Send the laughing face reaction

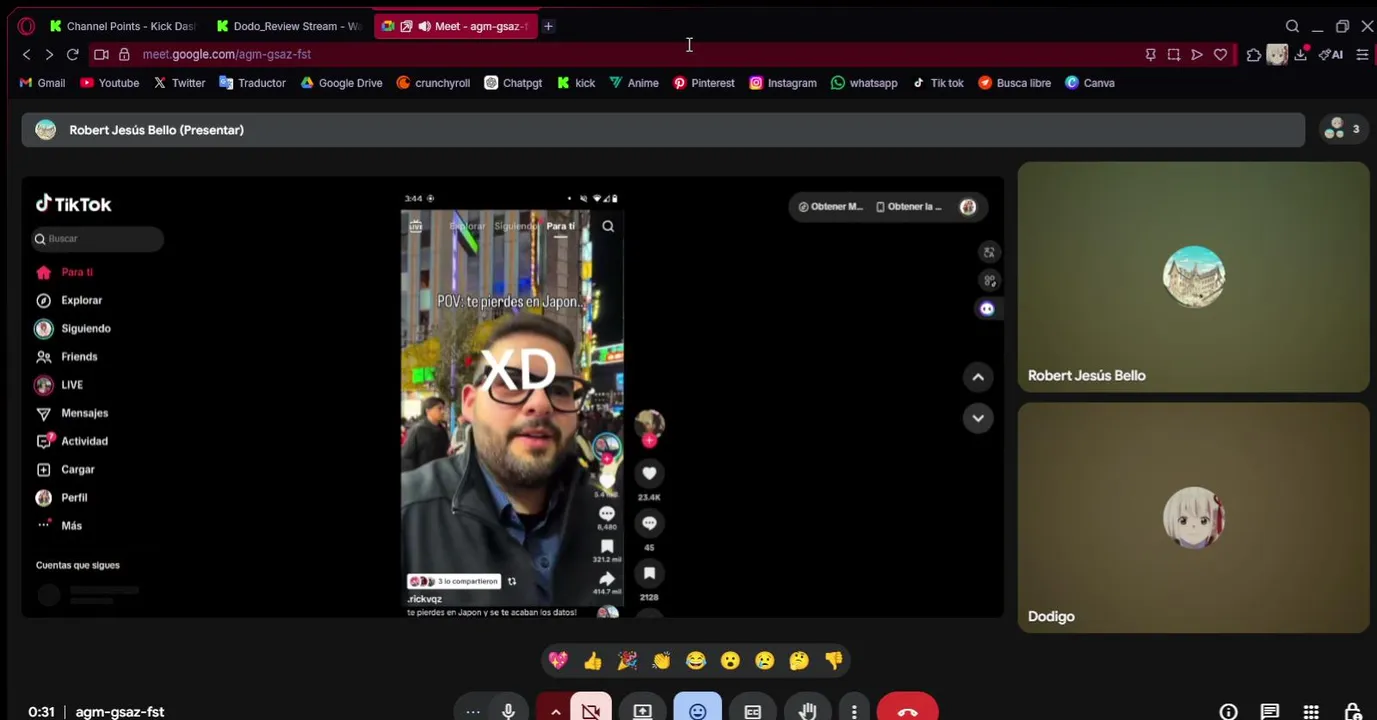[x=696, y=660]
